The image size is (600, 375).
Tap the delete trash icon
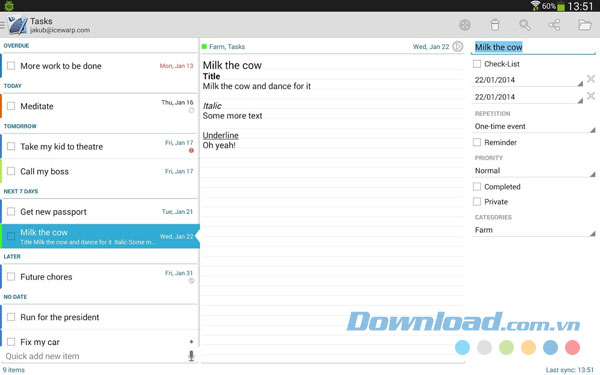[494, 25]
